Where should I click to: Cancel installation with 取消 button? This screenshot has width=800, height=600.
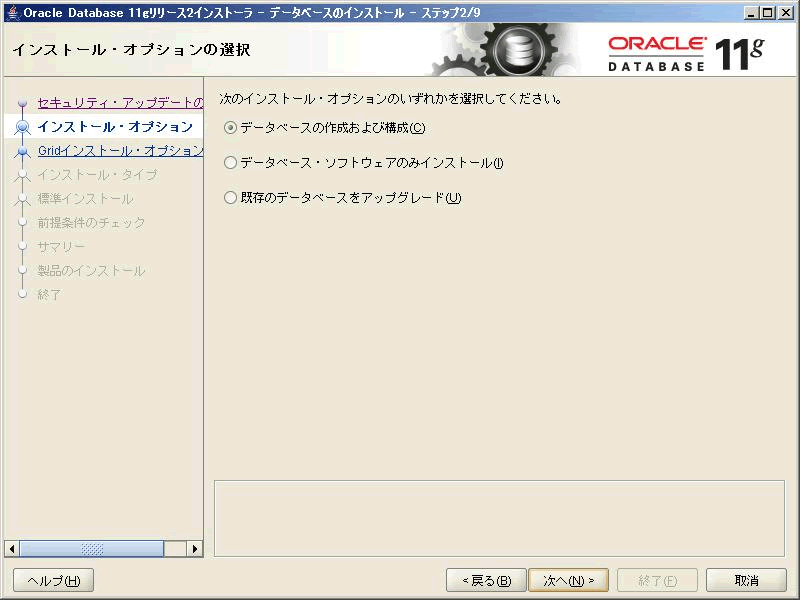[x=746, y=581]
